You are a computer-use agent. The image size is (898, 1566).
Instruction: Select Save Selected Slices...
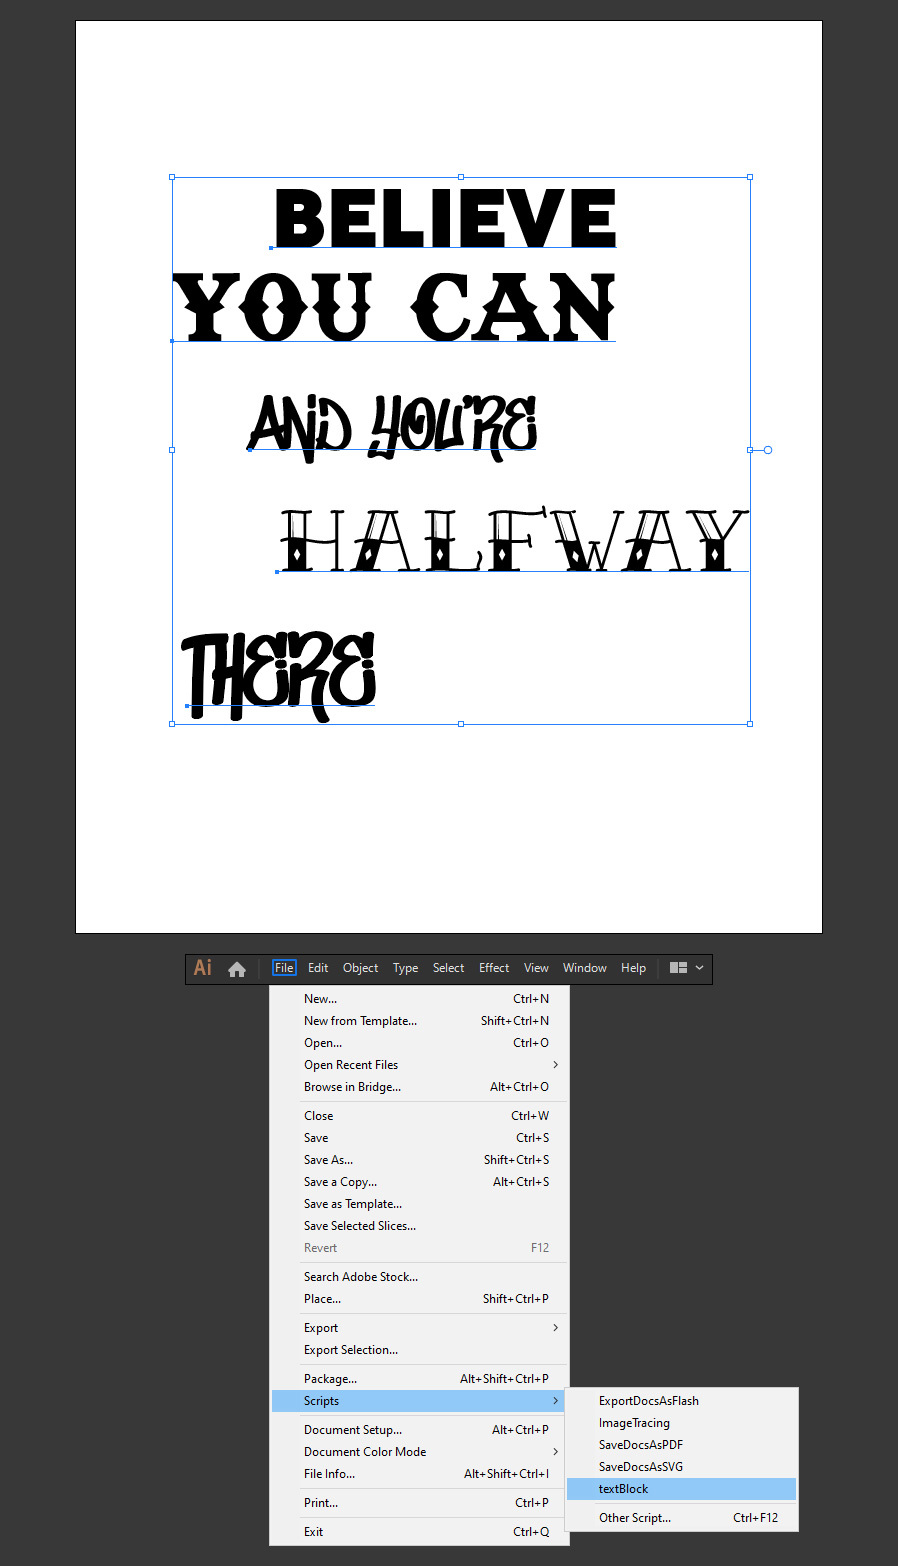(x=419, y=1226)
